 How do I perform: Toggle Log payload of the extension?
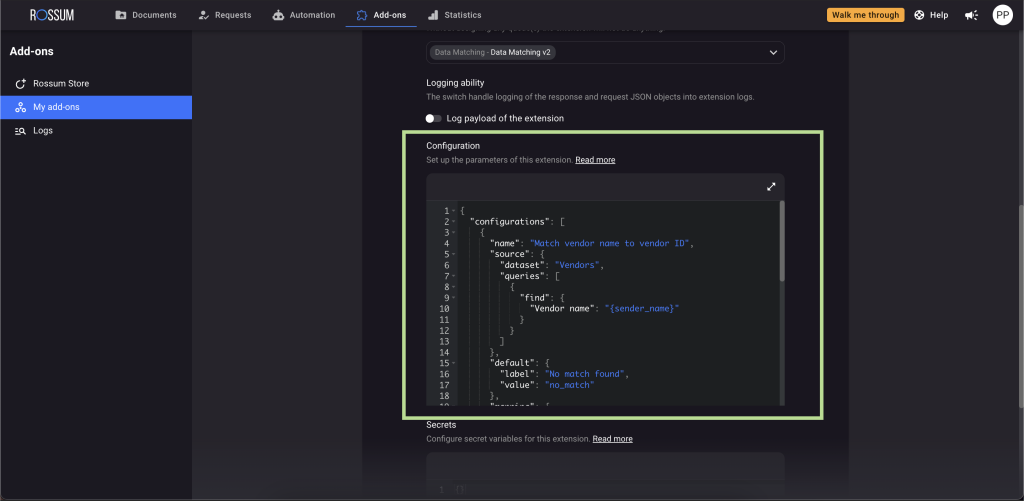pos(433,118)
